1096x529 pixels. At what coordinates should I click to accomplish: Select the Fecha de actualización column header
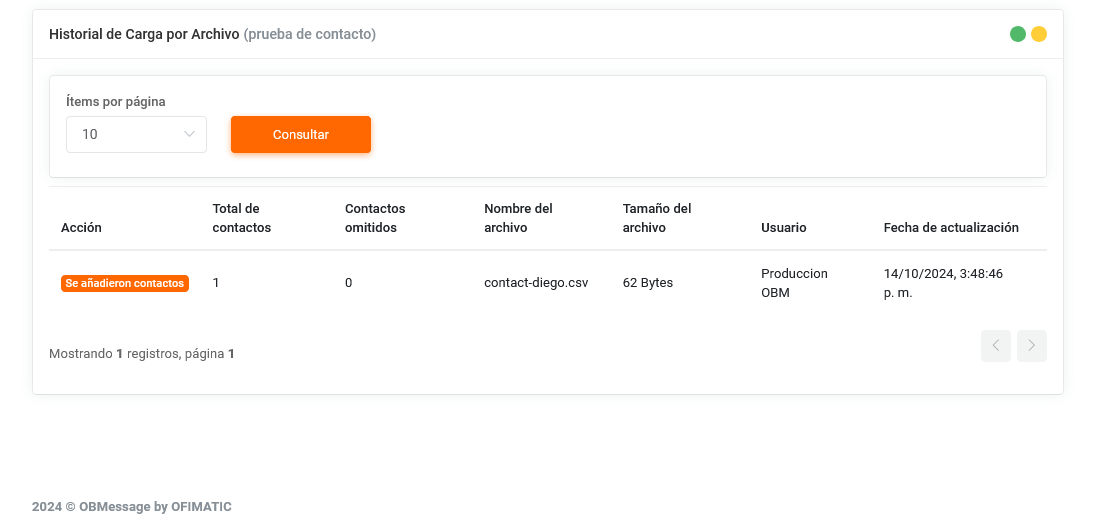pyautogui.click(x=950, y=227)
